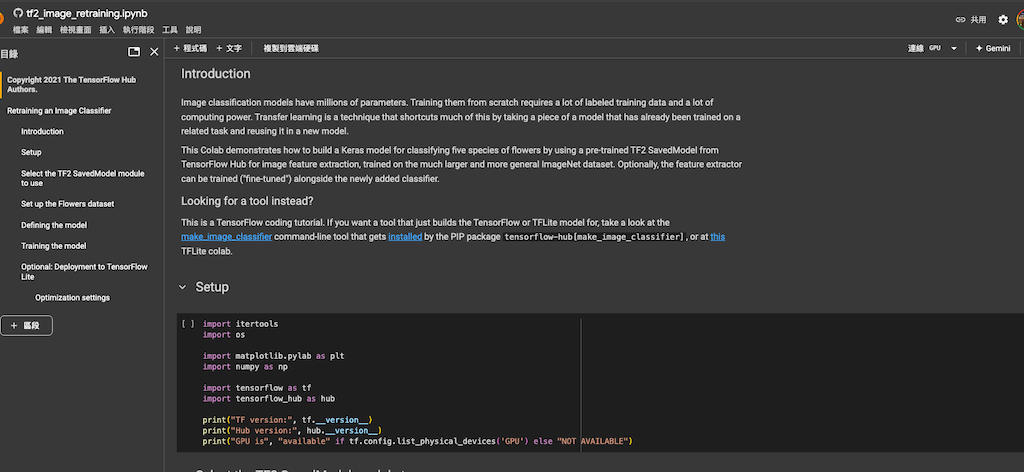
Task: Click 複製到雲端硬碟 copy to Drive
Action: coord(291,48)
